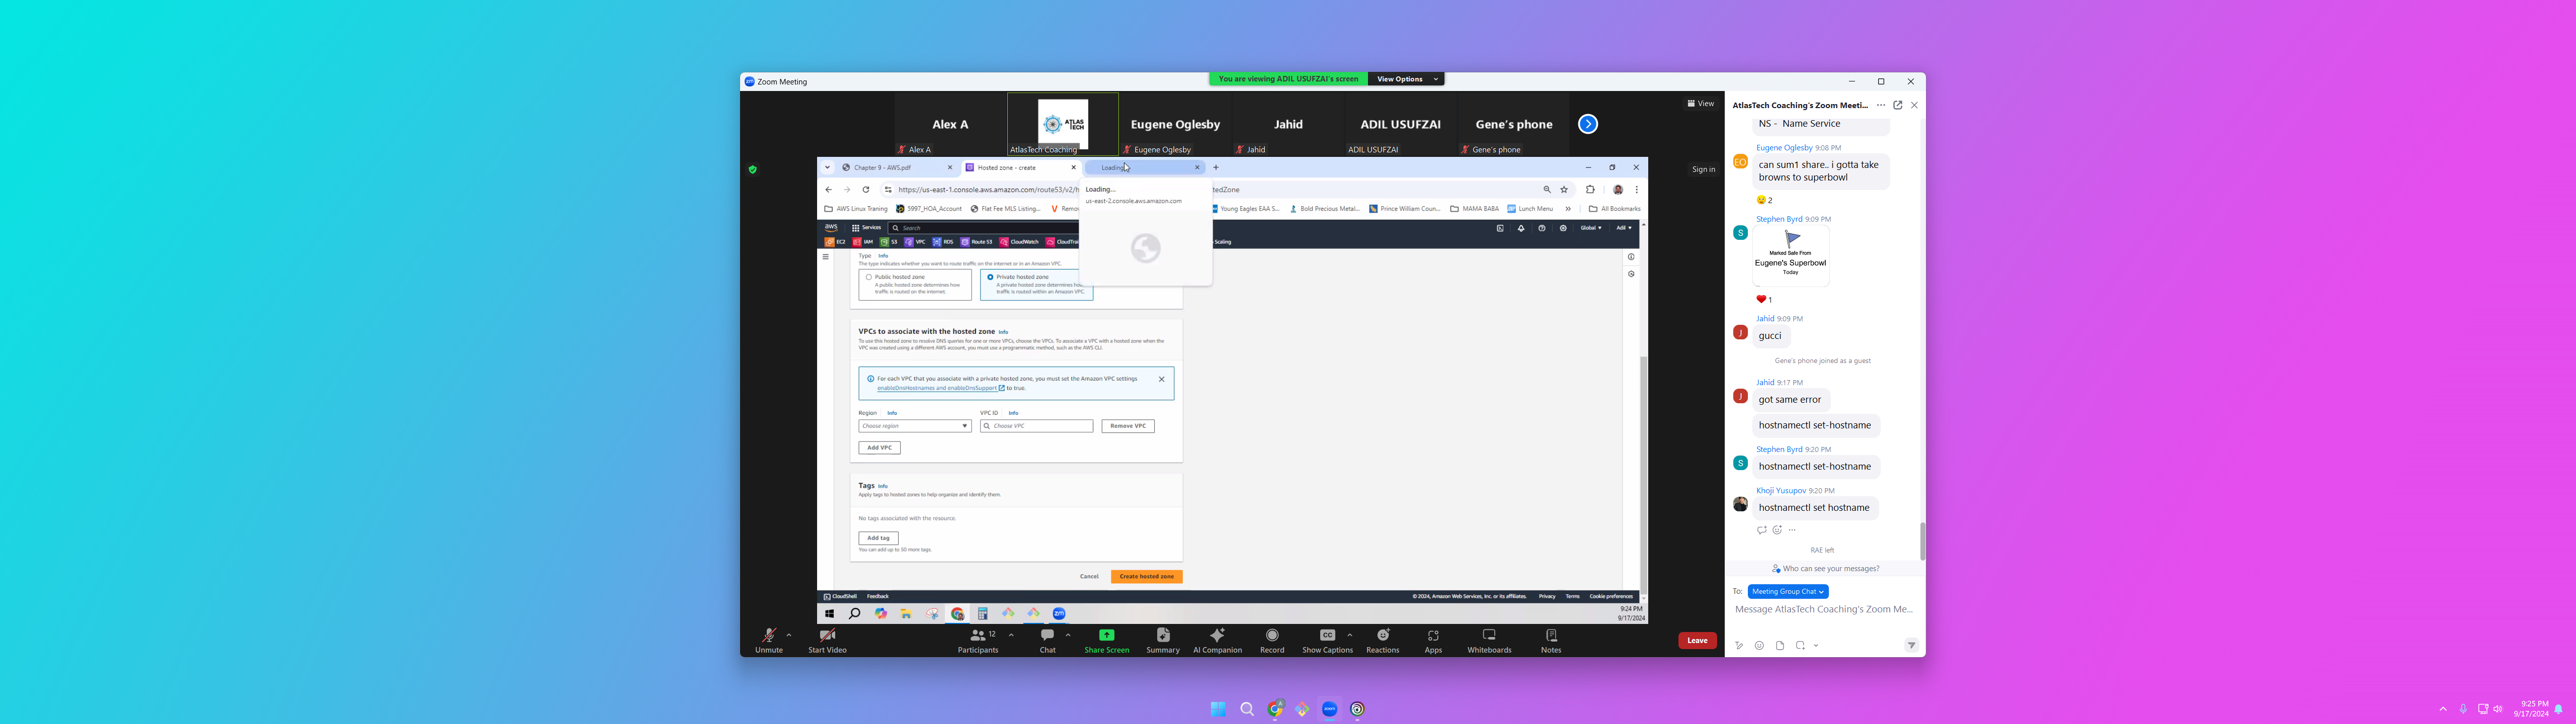The image size is (2576, 724).
Task: Pop out the chat panel
Action: [1897, 105]
